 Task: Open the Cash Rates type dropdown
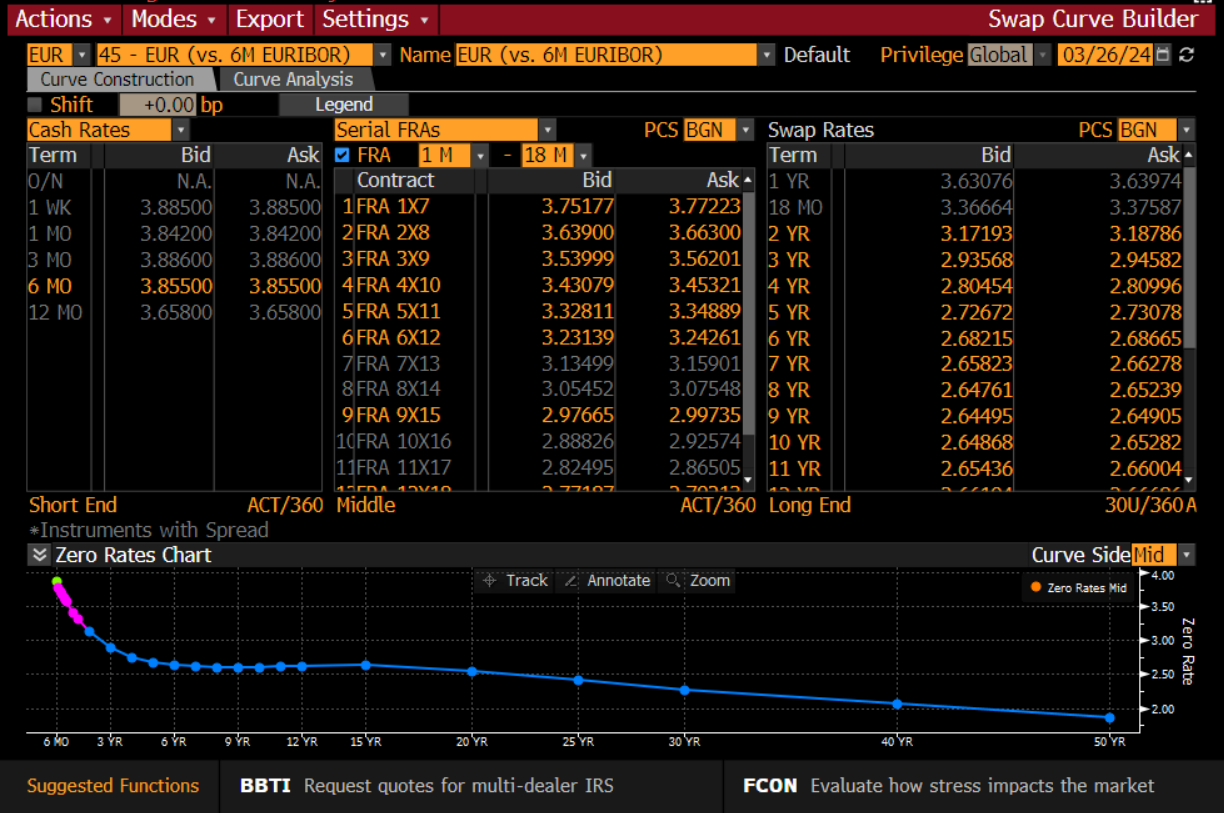coord(180,130)
